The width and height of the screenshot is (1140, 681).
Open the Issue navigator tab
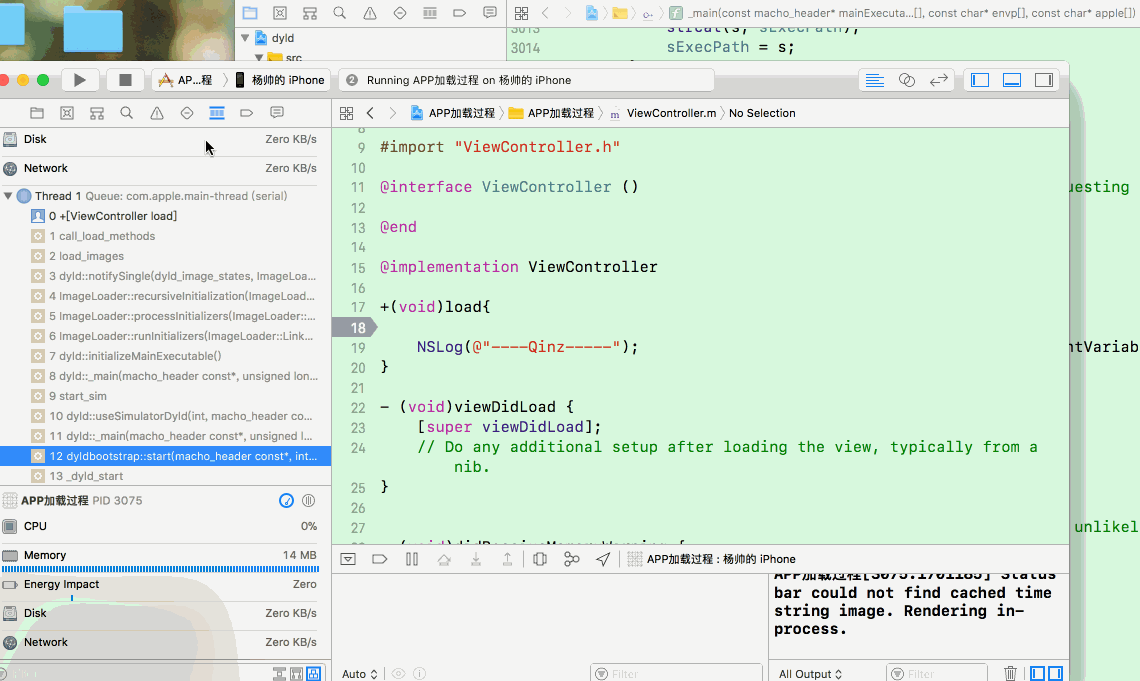(157, 113)
